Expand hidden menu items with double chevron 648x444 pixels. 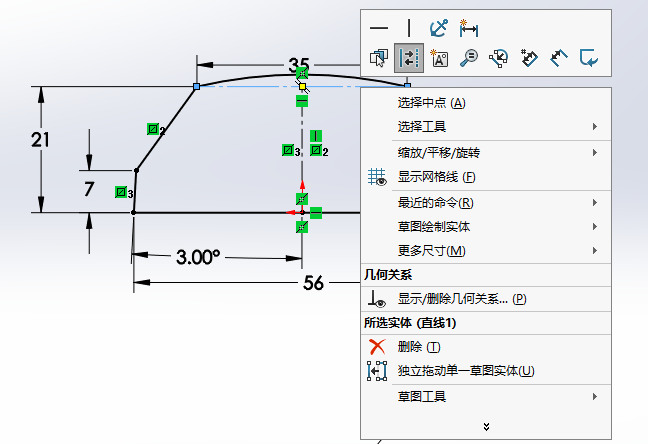click(x=486, y=427)
